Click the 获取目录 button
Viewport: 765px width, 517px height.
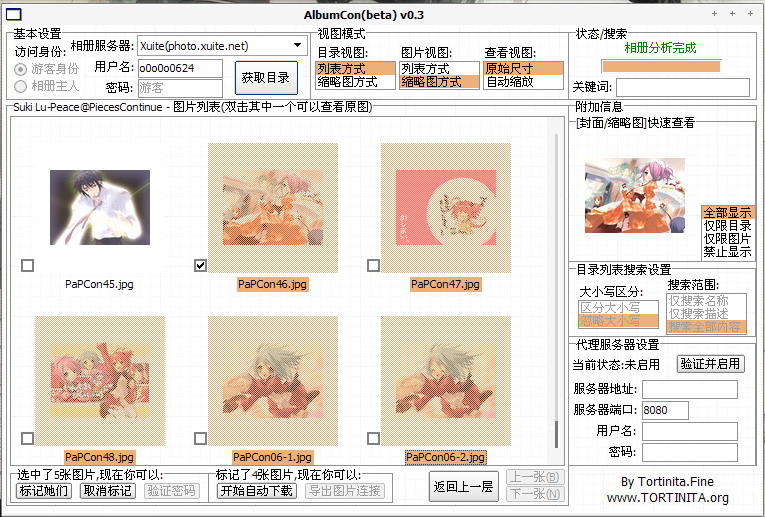pyautogui.click(x=266, y=78)
